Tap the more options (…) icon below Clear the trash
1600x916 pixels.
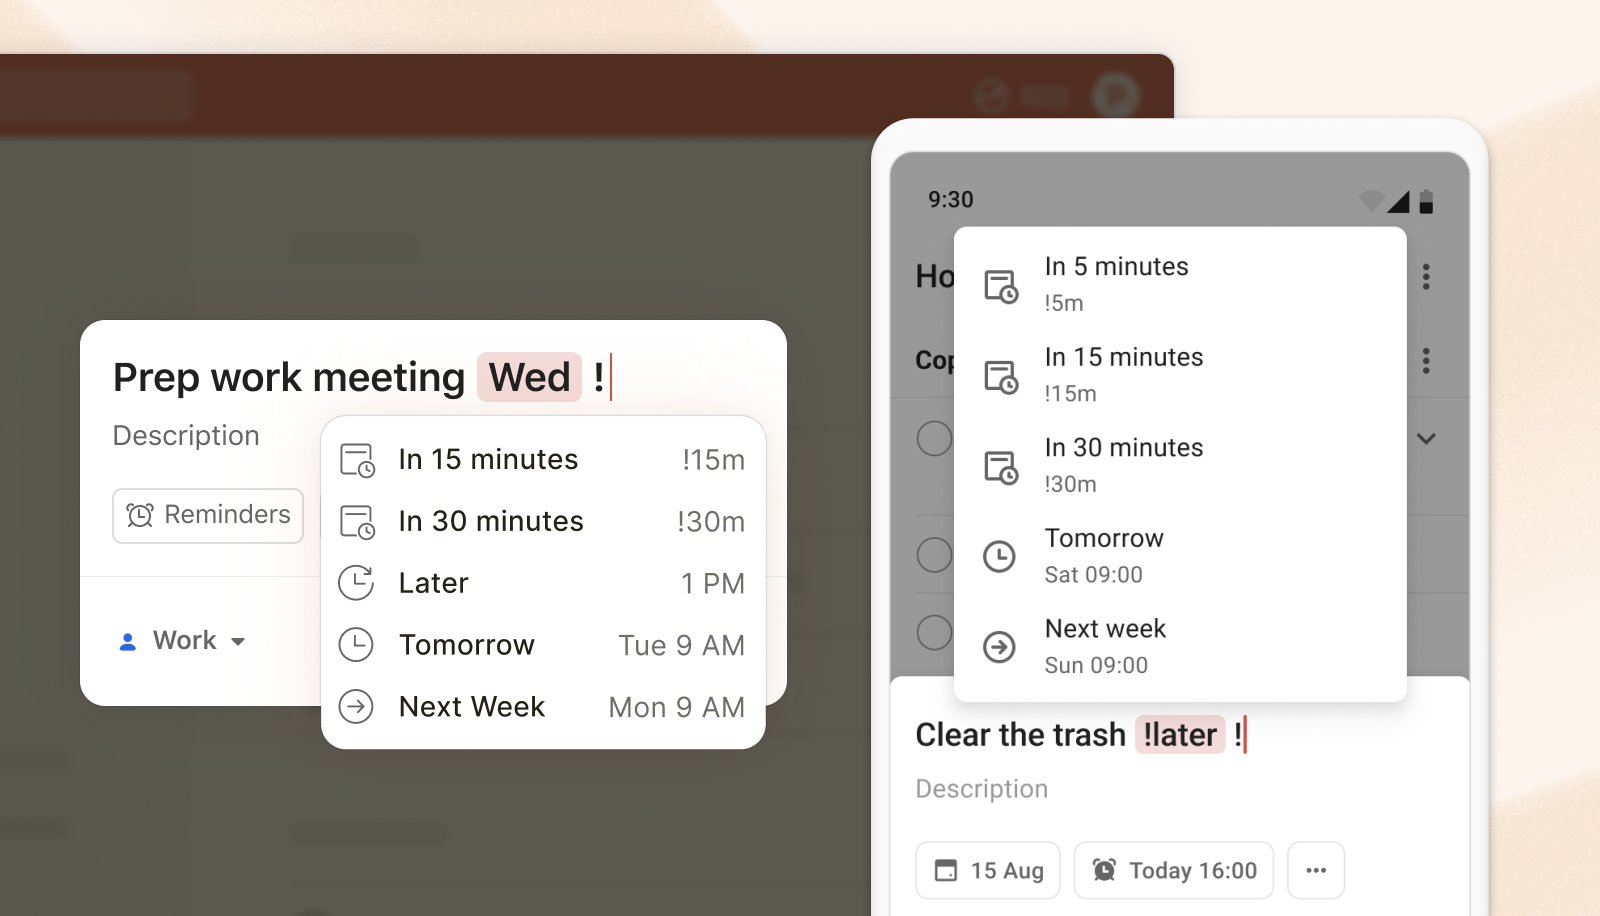tap(1316, 870)
